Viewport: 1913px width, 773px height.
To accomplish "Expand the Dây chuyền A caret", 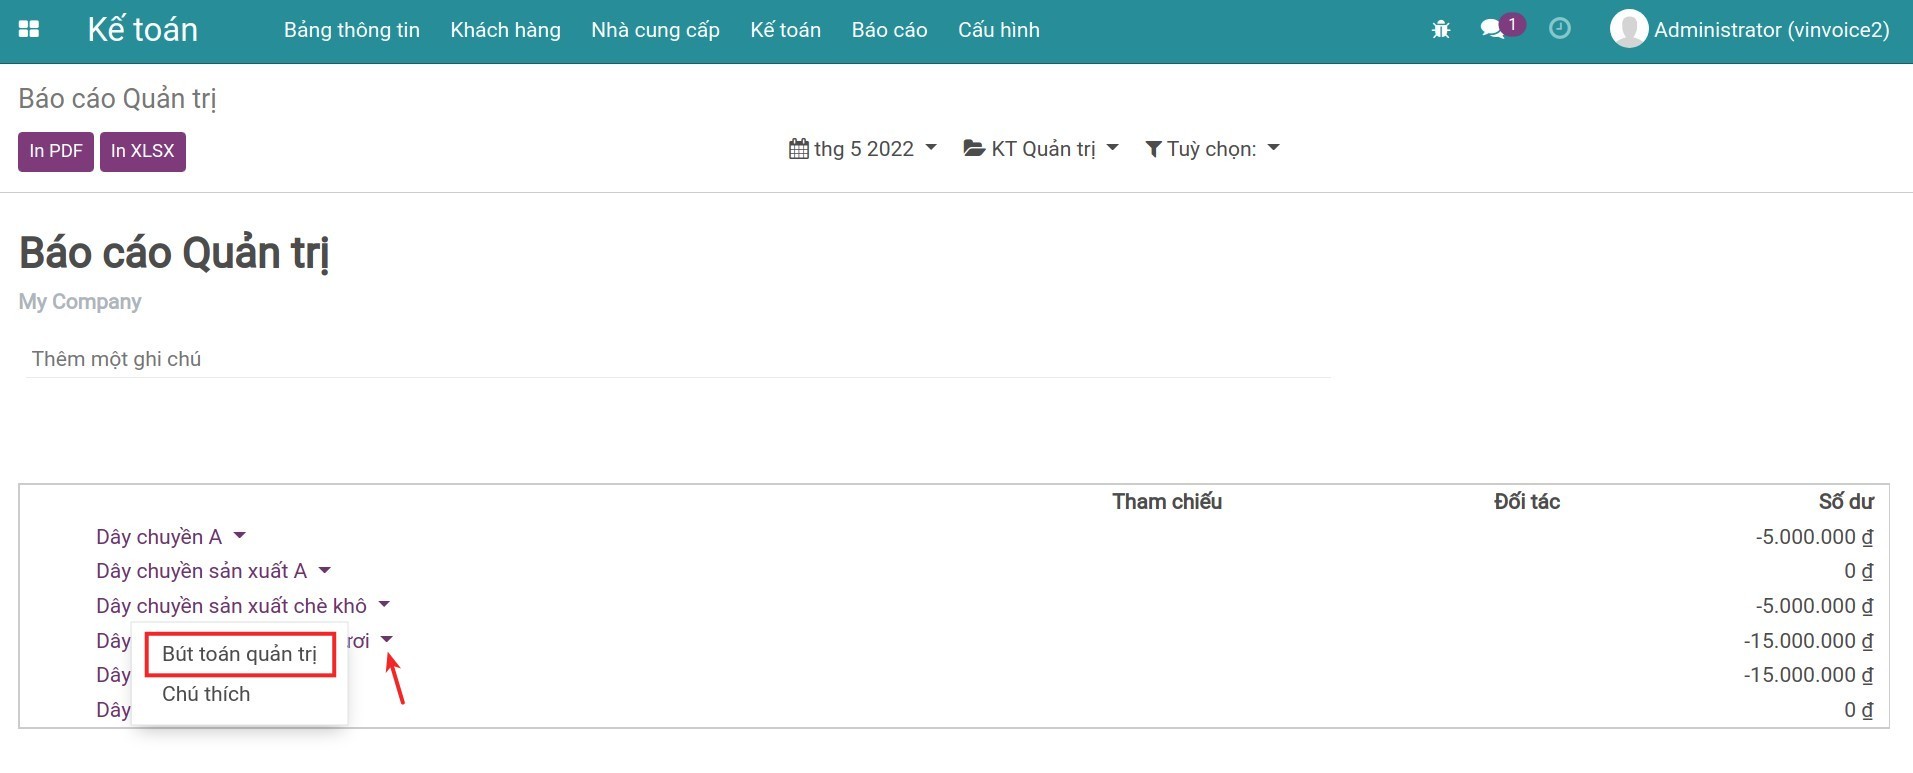I will click(239, 536).
